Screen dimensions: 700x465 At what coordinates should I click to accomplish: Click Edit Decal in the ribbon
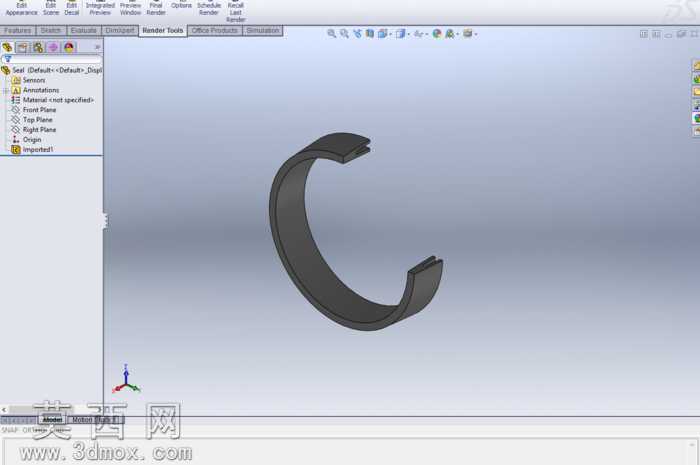[71, 8]
